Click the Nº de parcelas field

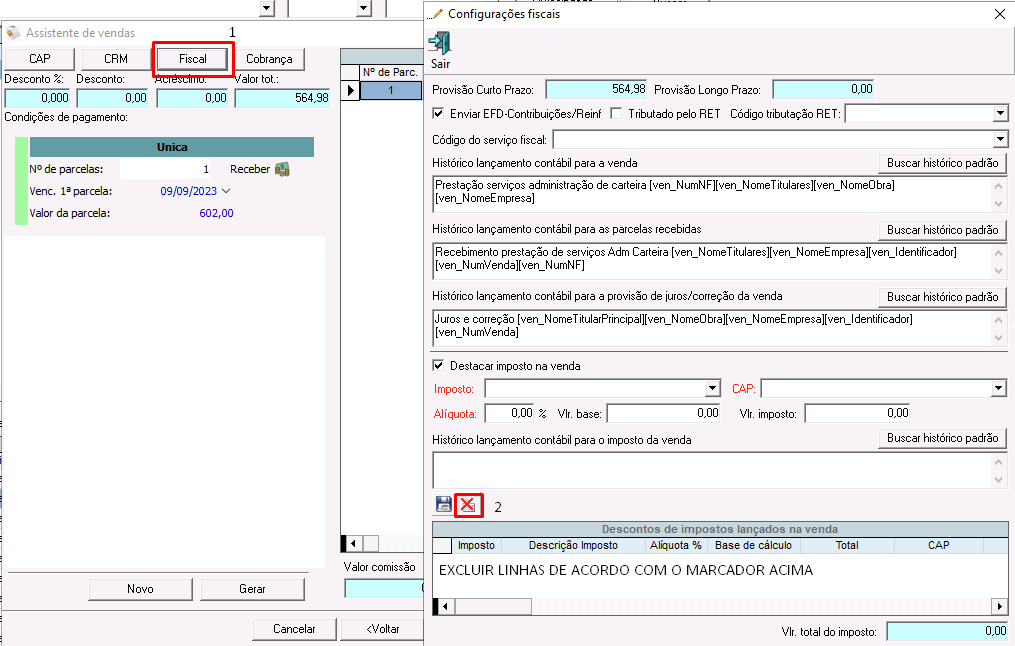click(x=165, y=170)
